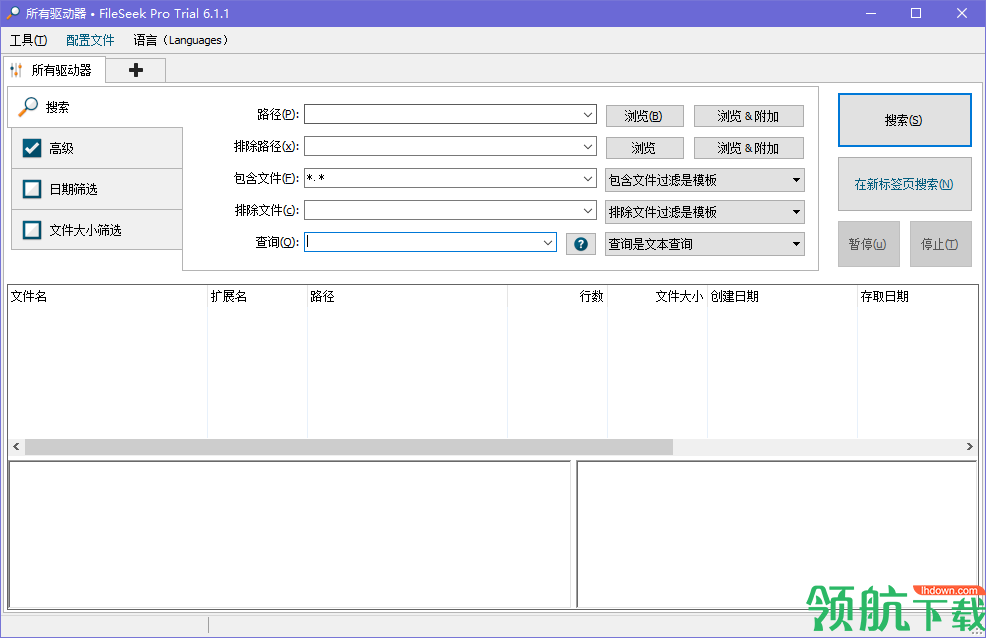The height and width of the screenshot is (638, 986).
Task: Open the 配置文件 menu
Action: pos(90,40)
